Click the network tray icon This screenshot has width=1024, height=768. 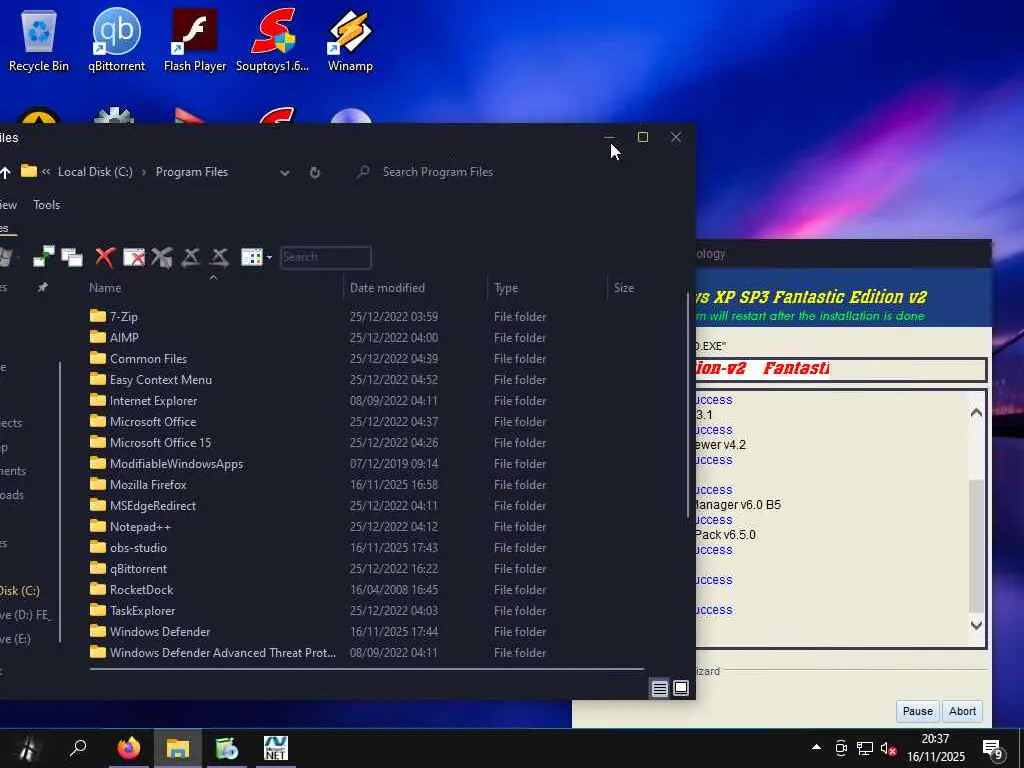click(x=865, y=748)
